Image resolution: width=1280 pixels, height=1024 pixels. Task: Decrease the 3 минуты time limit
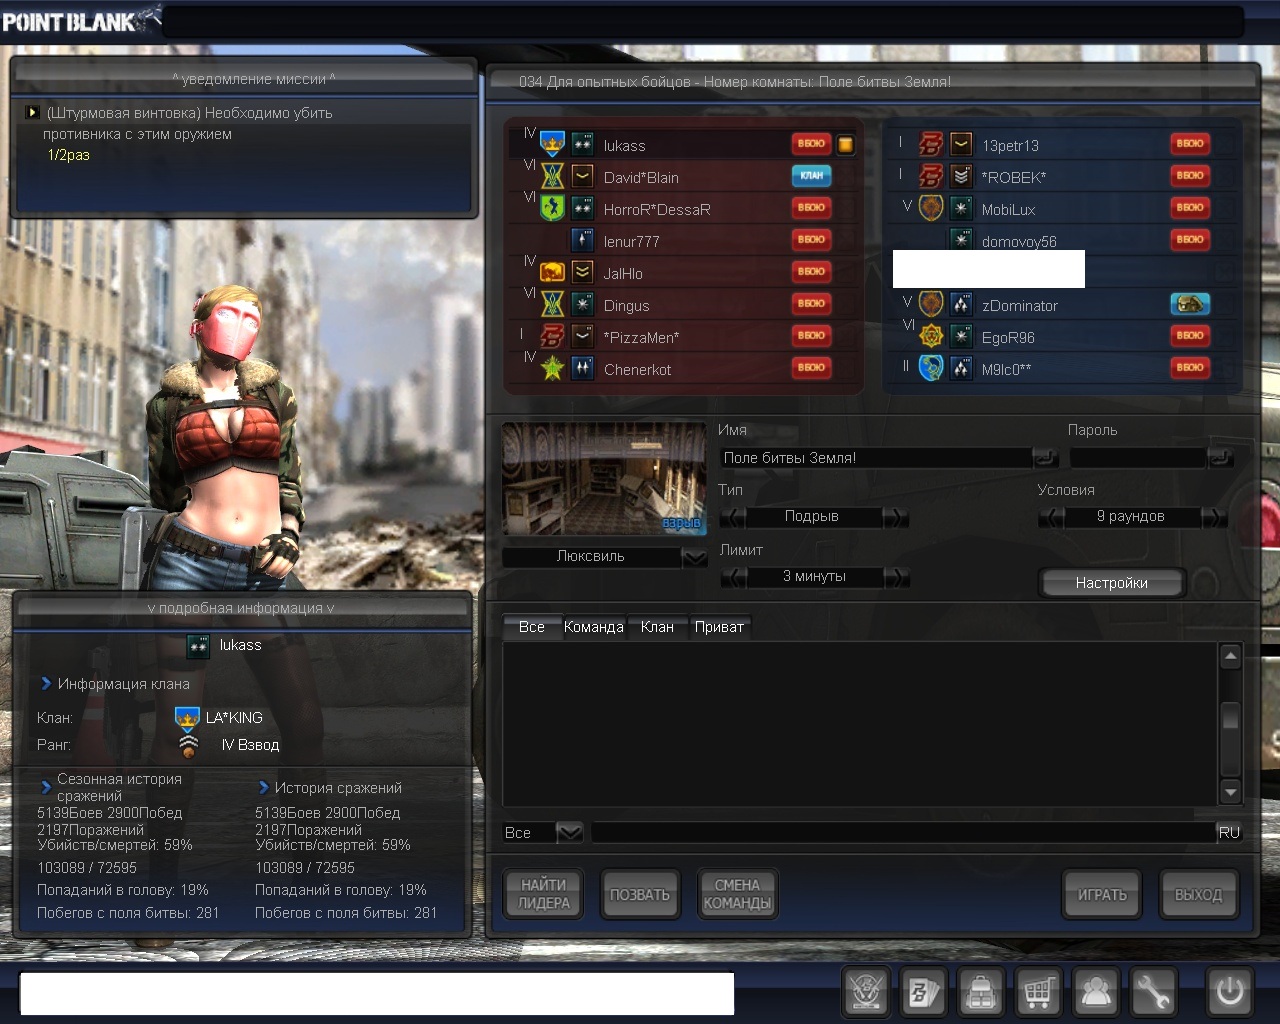[x=733, y=577]
